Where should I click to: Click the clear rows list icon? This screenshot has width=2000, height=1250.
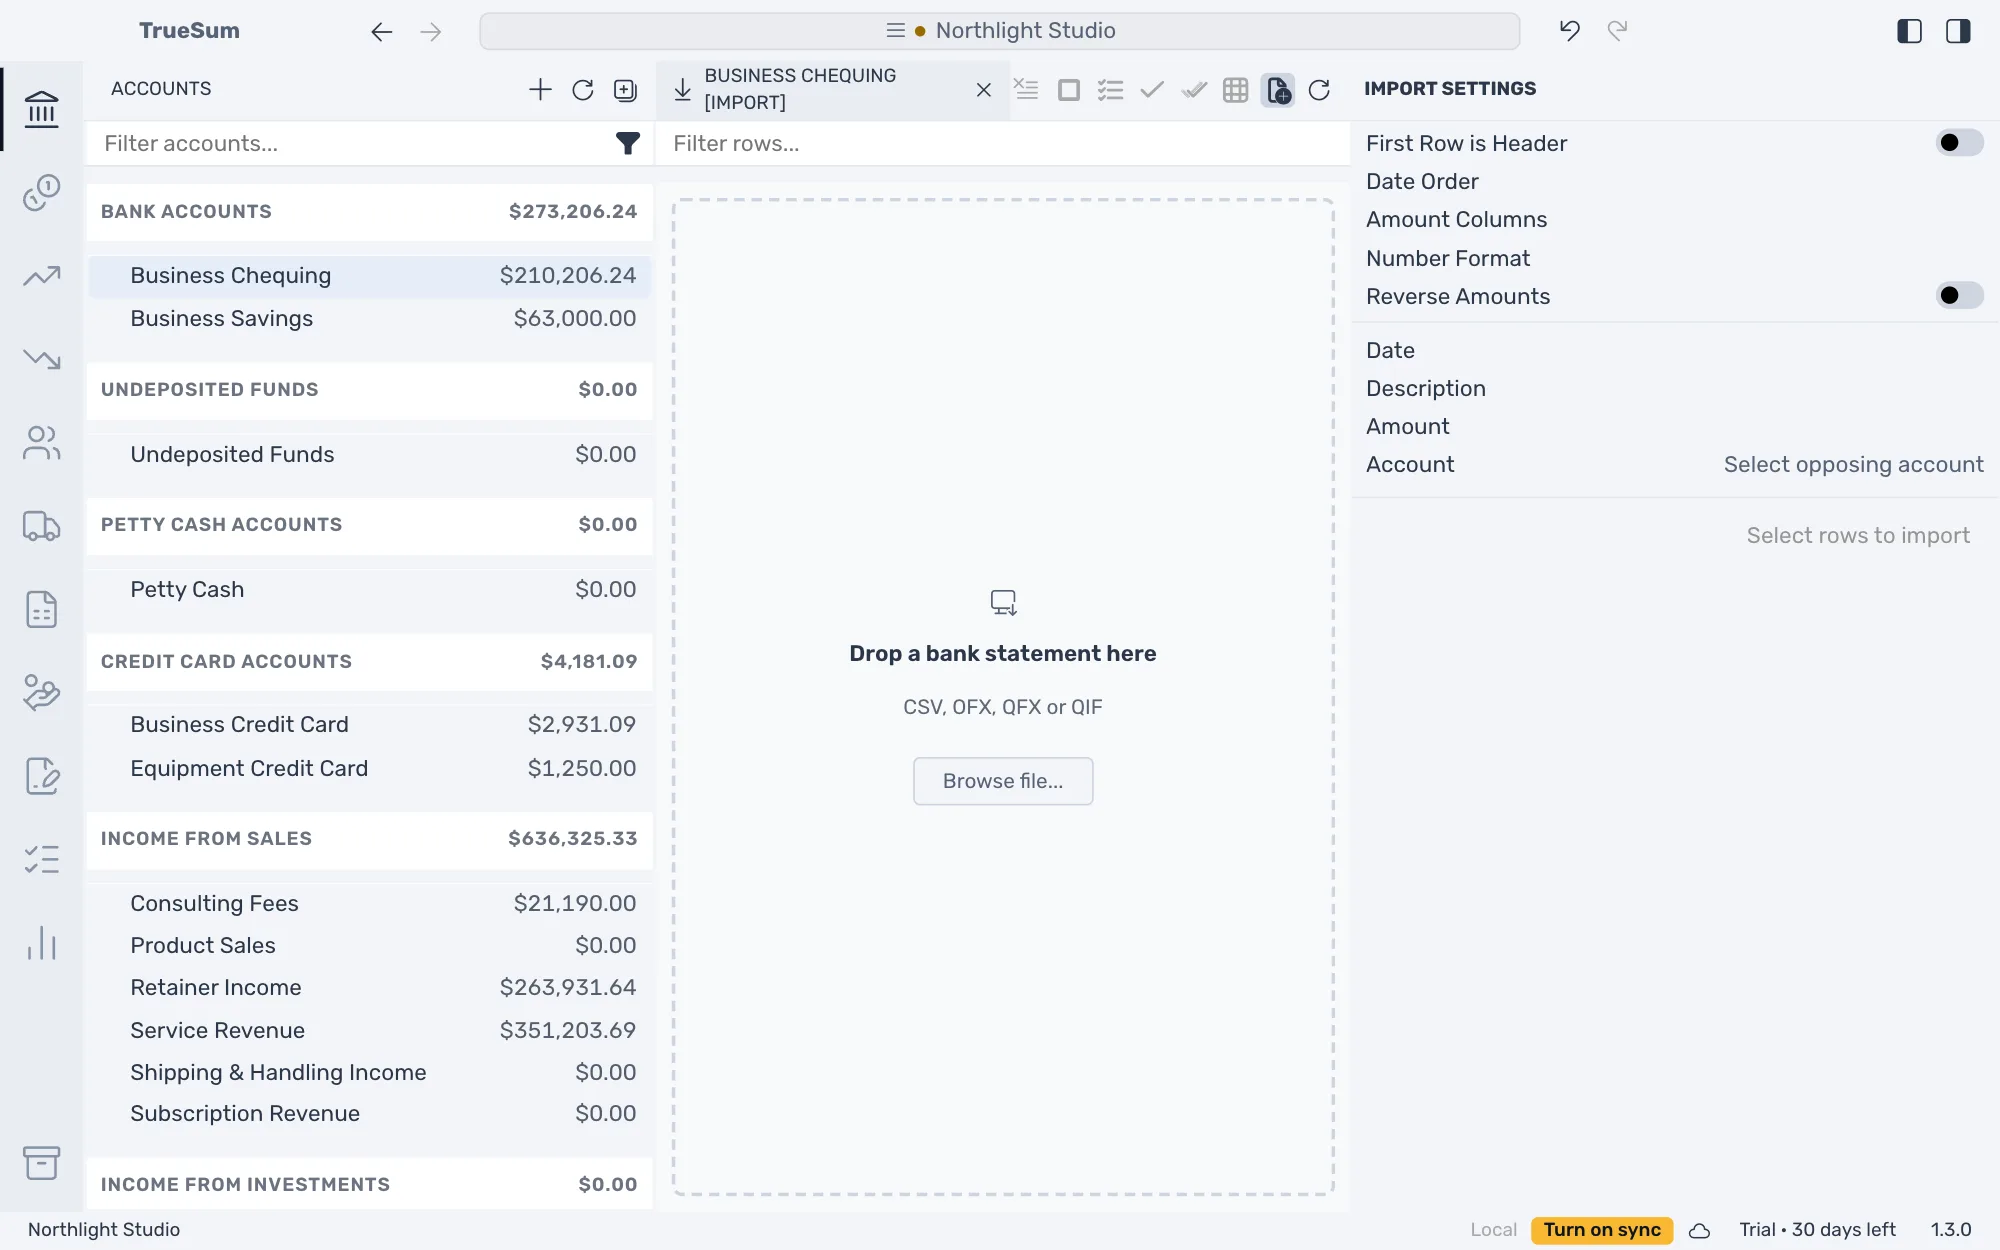click(x=1026, y=89)
